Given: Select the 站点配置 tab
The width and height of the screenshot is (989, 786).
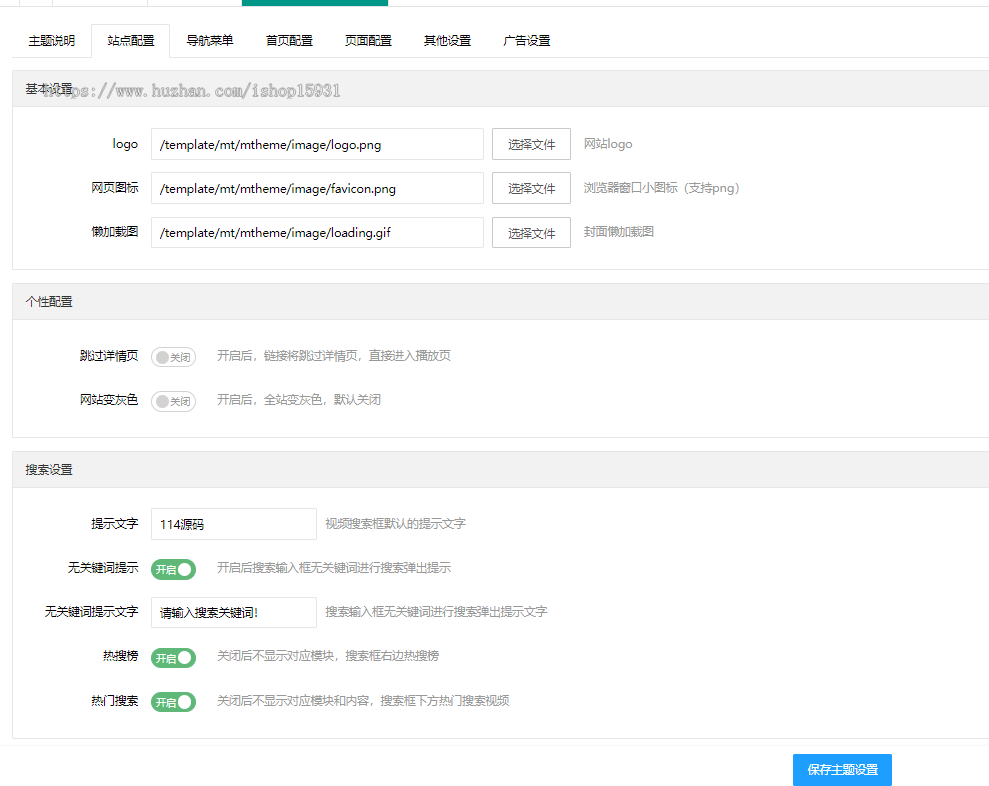Looking at the screenshot, I should 131,41.
